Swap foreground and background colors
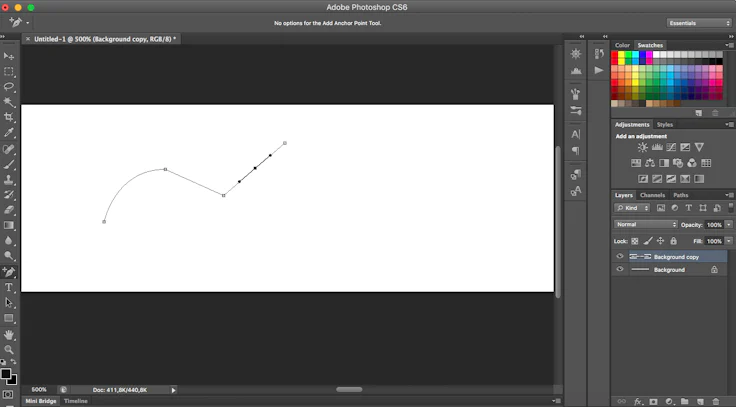Image resolution: width=736 pixels, height=407 pixels. click(x=14, y=361)
